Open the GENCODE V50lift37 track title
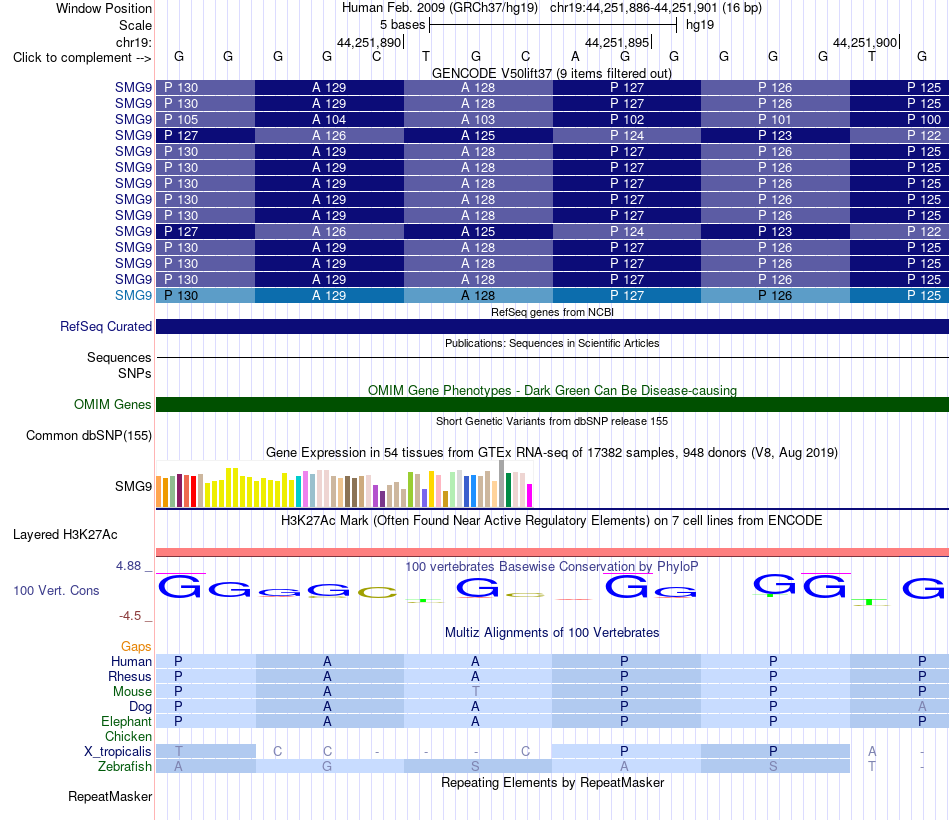The width and height of the screenshot is (950, 820). point(552,73)
